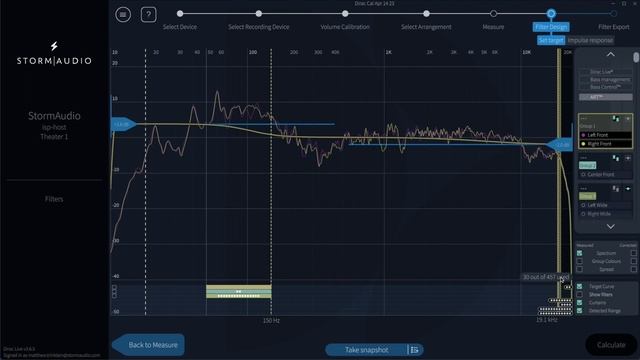The width and height of the screenshot is (640, 360).
Task: Click the Back to Measure button
Action: point(148,345)
